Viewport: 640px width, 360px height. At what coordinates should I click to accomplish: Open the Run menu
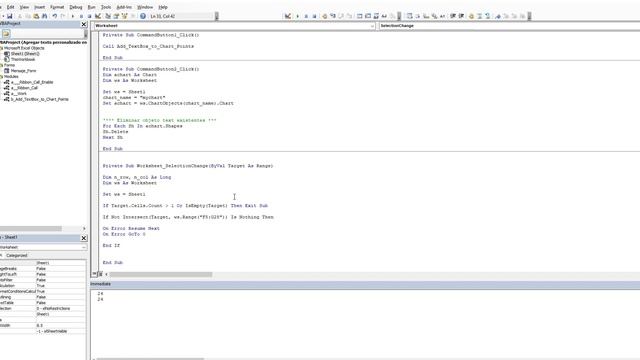tap(91, 7)
